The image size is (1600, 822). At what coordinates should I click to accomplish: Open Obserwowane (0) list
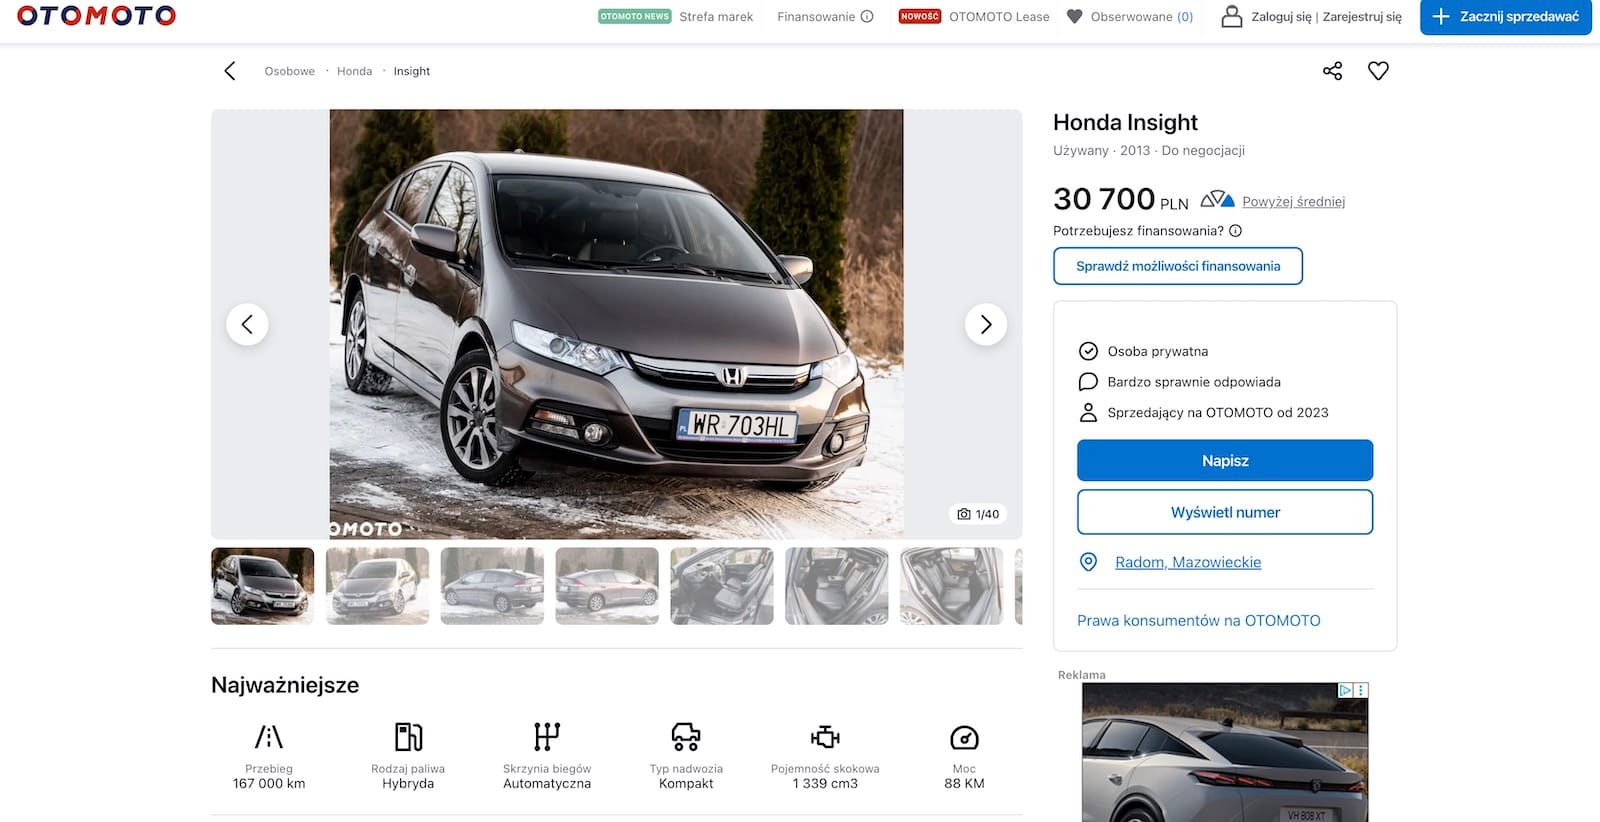[1142, 16]
